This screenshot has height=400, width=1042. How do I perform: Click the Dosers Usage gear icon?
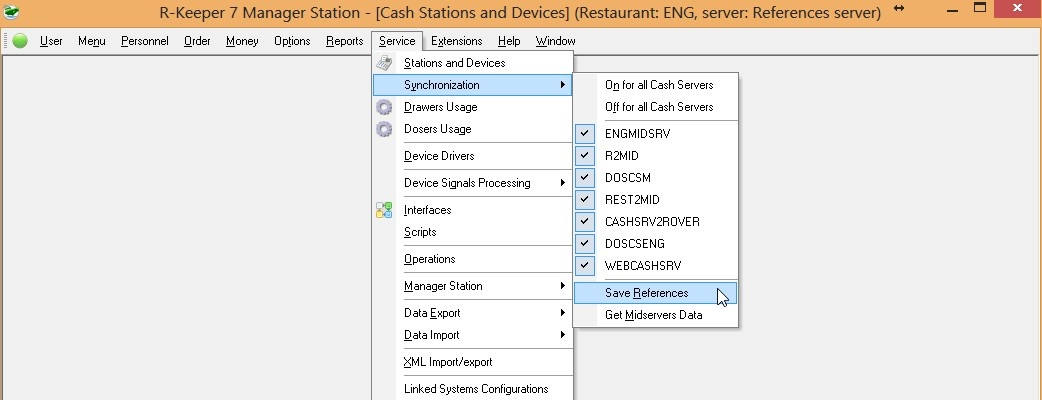click(x=384, y=129)
